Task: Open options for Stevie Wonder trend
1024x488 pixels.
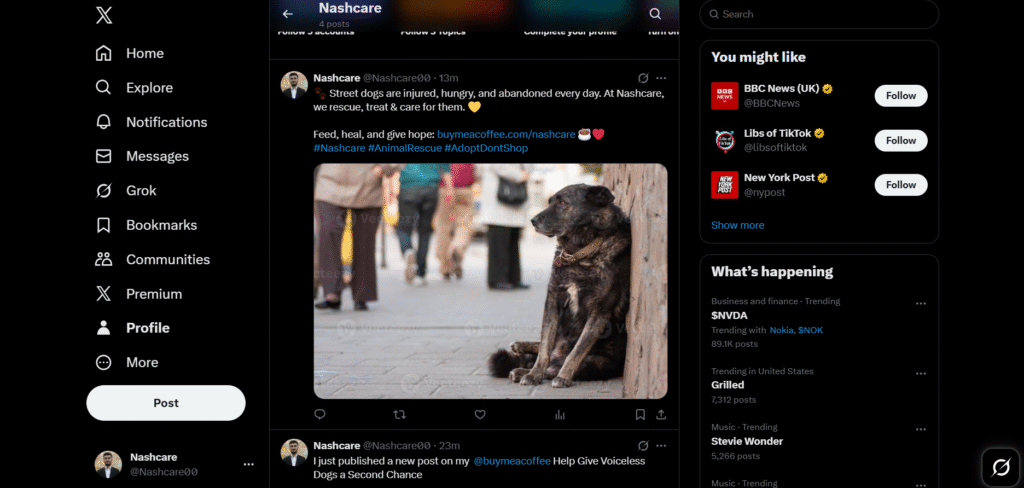Action: [921, 429]
